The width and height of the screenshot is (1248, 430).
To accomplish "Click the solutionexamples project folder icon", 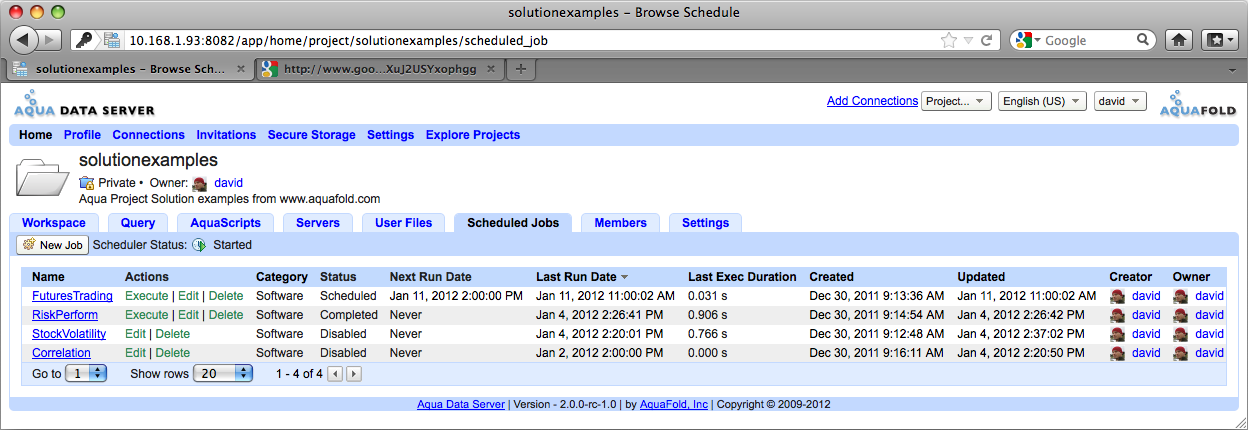I will [x=41, y=179].
